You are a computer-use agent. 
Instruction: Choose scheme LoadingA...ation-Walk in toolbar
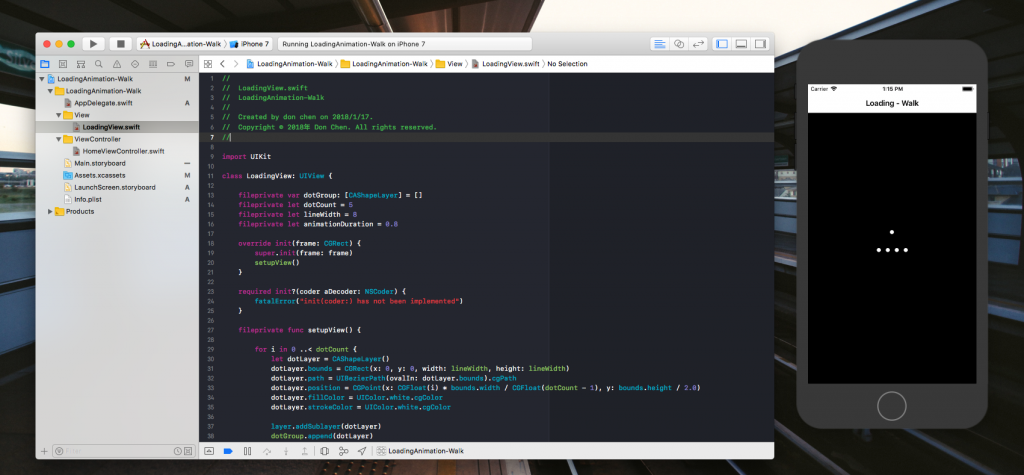click(x=181, y=44)
